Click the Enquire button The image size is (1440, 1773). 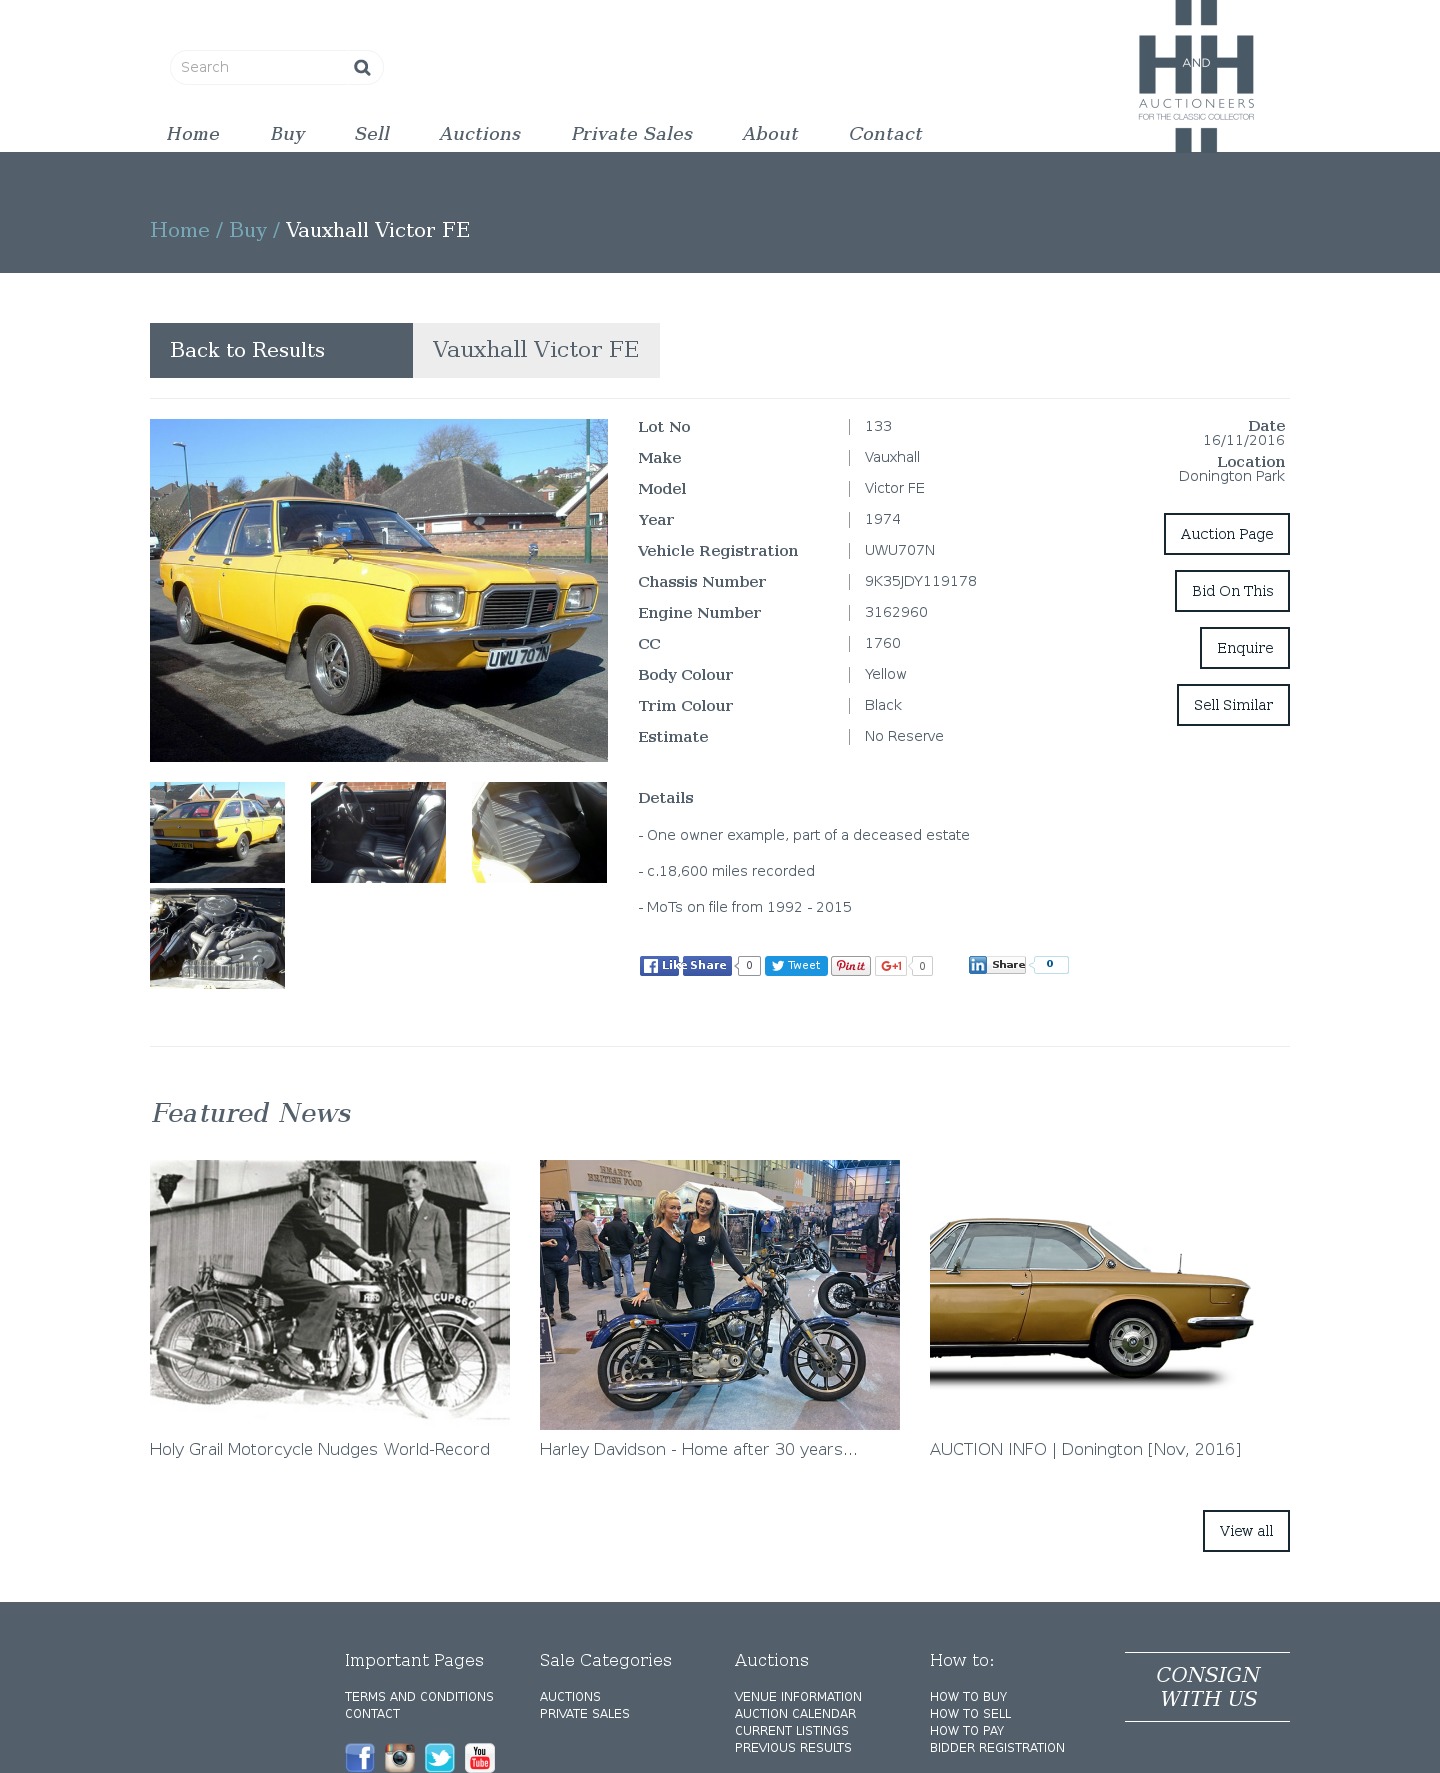[1245, 648]
